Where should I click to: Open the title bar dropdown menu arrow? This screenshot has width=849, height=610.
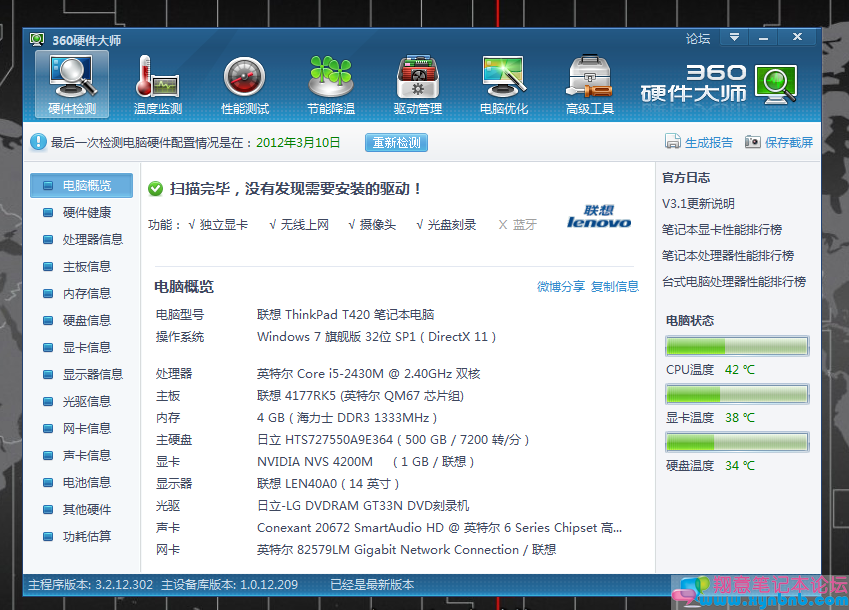coord(734,37)
